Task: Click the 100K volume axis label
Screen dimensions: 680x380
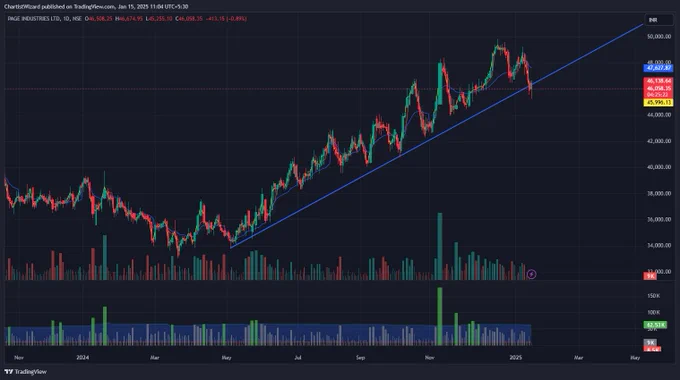Action: click(654, 312)
